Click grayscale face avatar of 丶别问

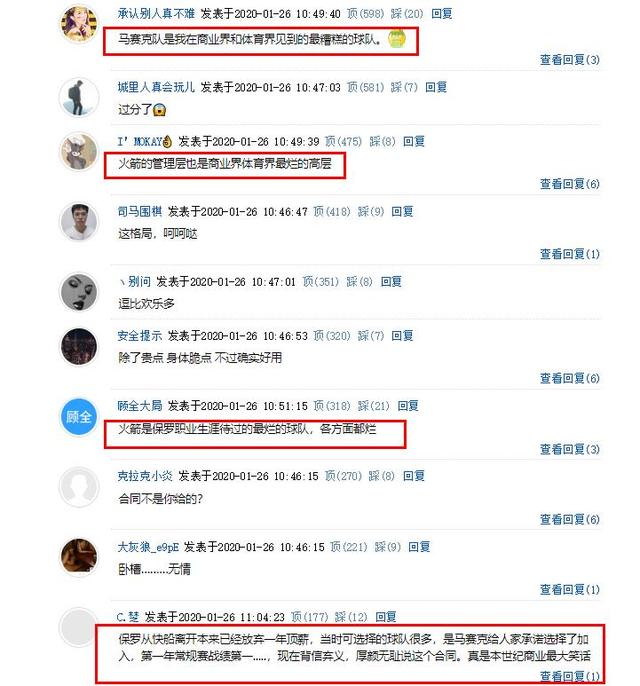79,292
